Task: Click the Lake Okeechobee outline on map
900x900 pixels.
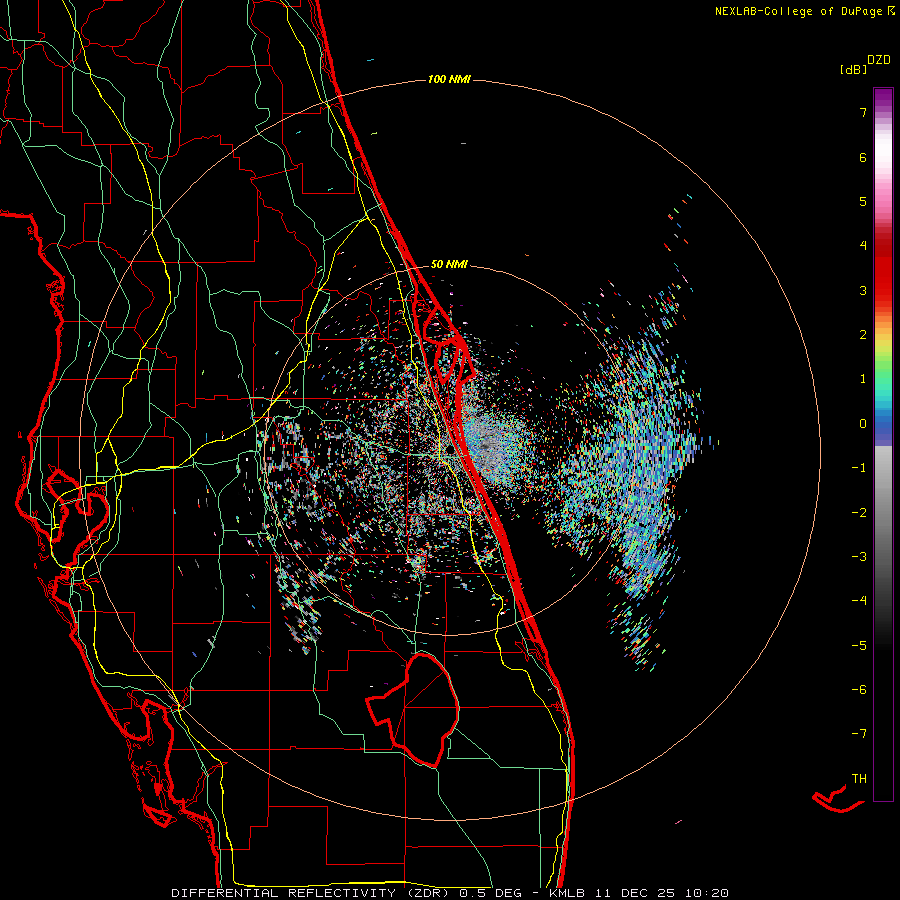Action: pos(413,711)
